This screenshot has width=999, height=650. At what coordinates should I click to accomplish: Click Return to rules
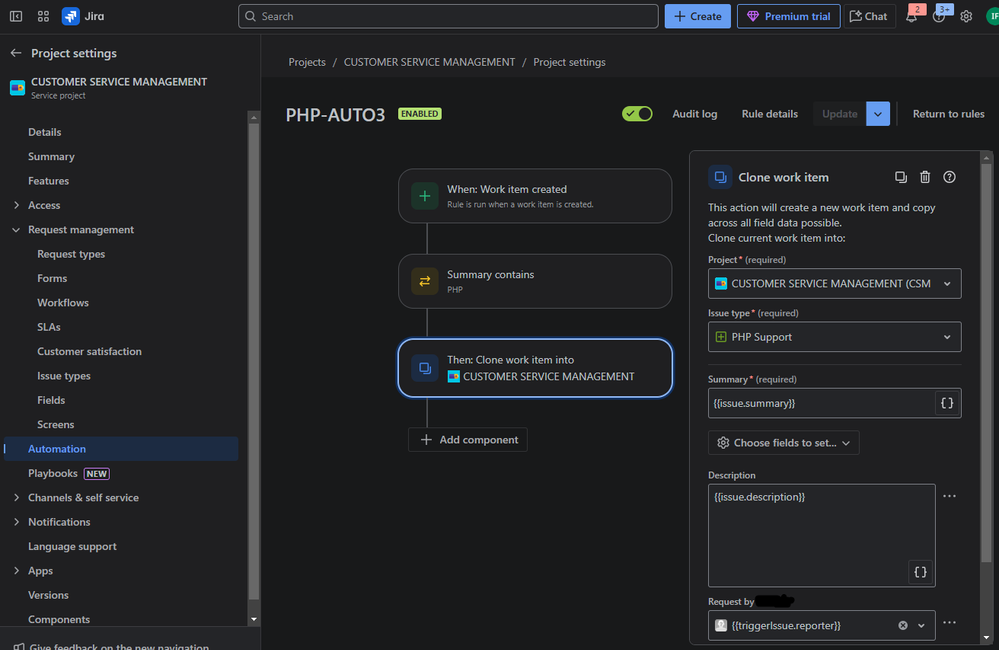(x=948, y=114)
